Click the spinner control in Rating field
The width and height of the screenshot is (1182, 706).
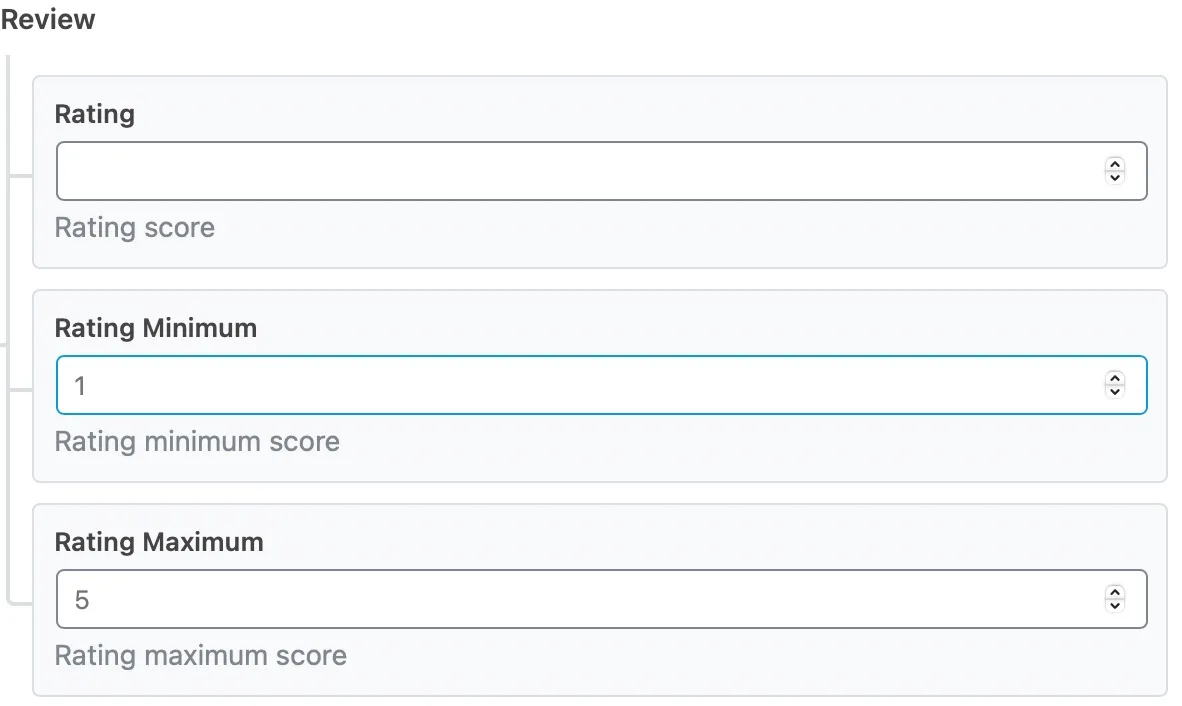[1114, 171]
